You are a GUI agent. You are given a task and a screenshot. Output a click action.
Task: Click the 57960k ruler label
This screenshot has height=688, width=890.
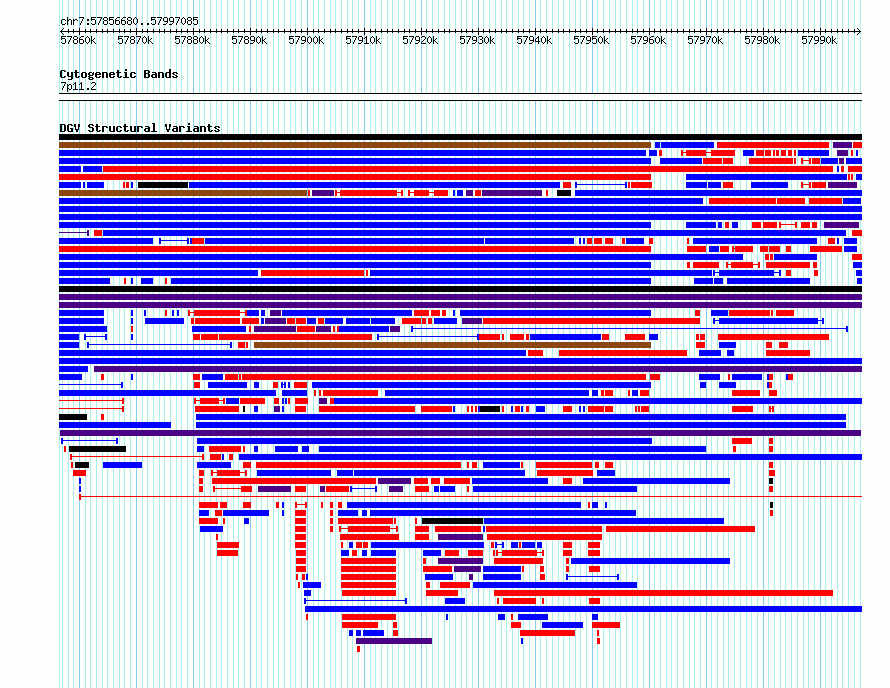[648, 41]
